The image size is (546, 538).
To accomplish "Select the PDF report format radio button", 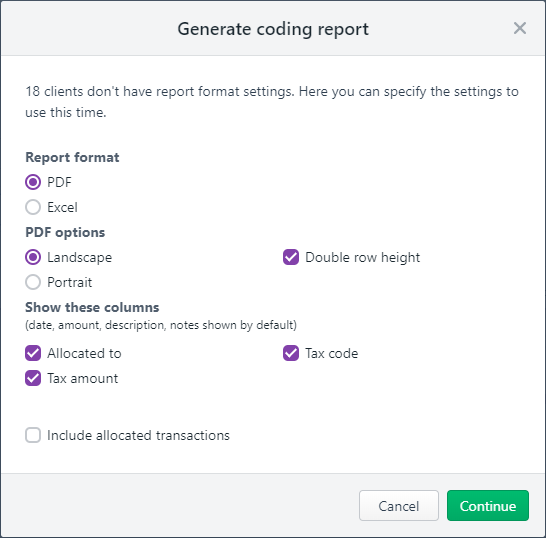I will point(33,182).
